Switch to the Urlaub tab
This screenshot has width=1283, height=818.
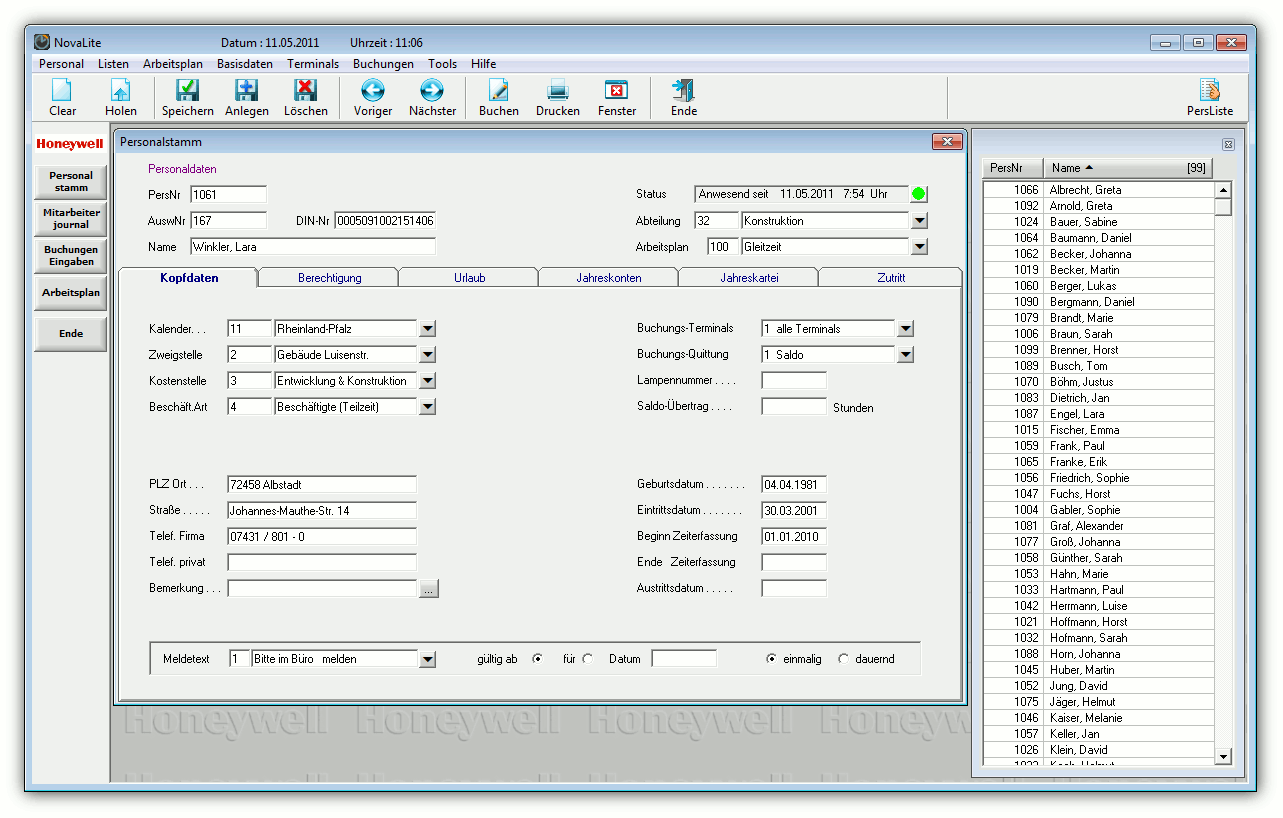tap(469, 278)
